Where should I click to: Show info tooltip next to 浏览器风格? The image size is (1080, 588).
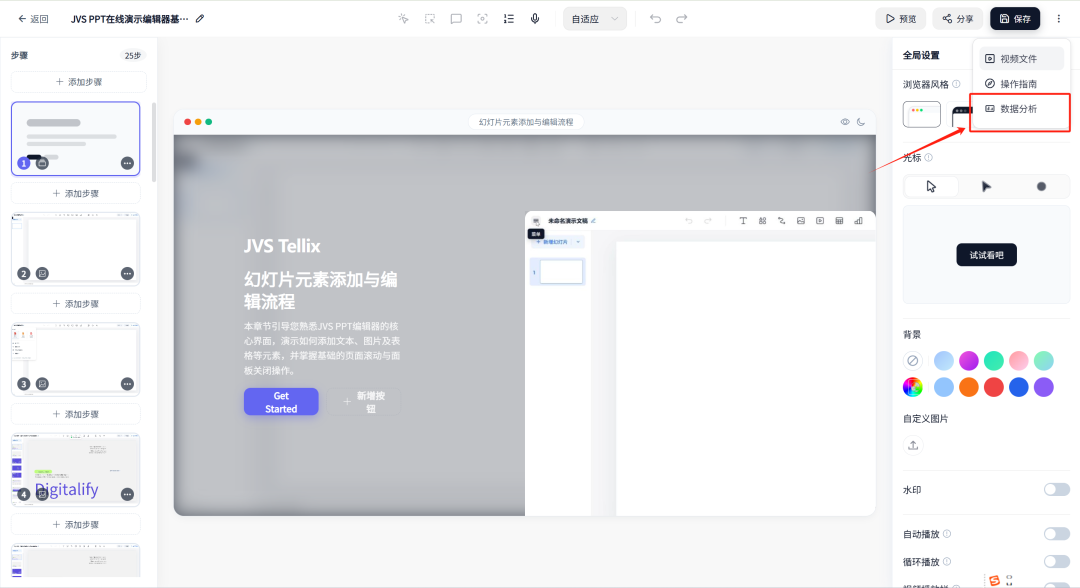click(956, 84)
